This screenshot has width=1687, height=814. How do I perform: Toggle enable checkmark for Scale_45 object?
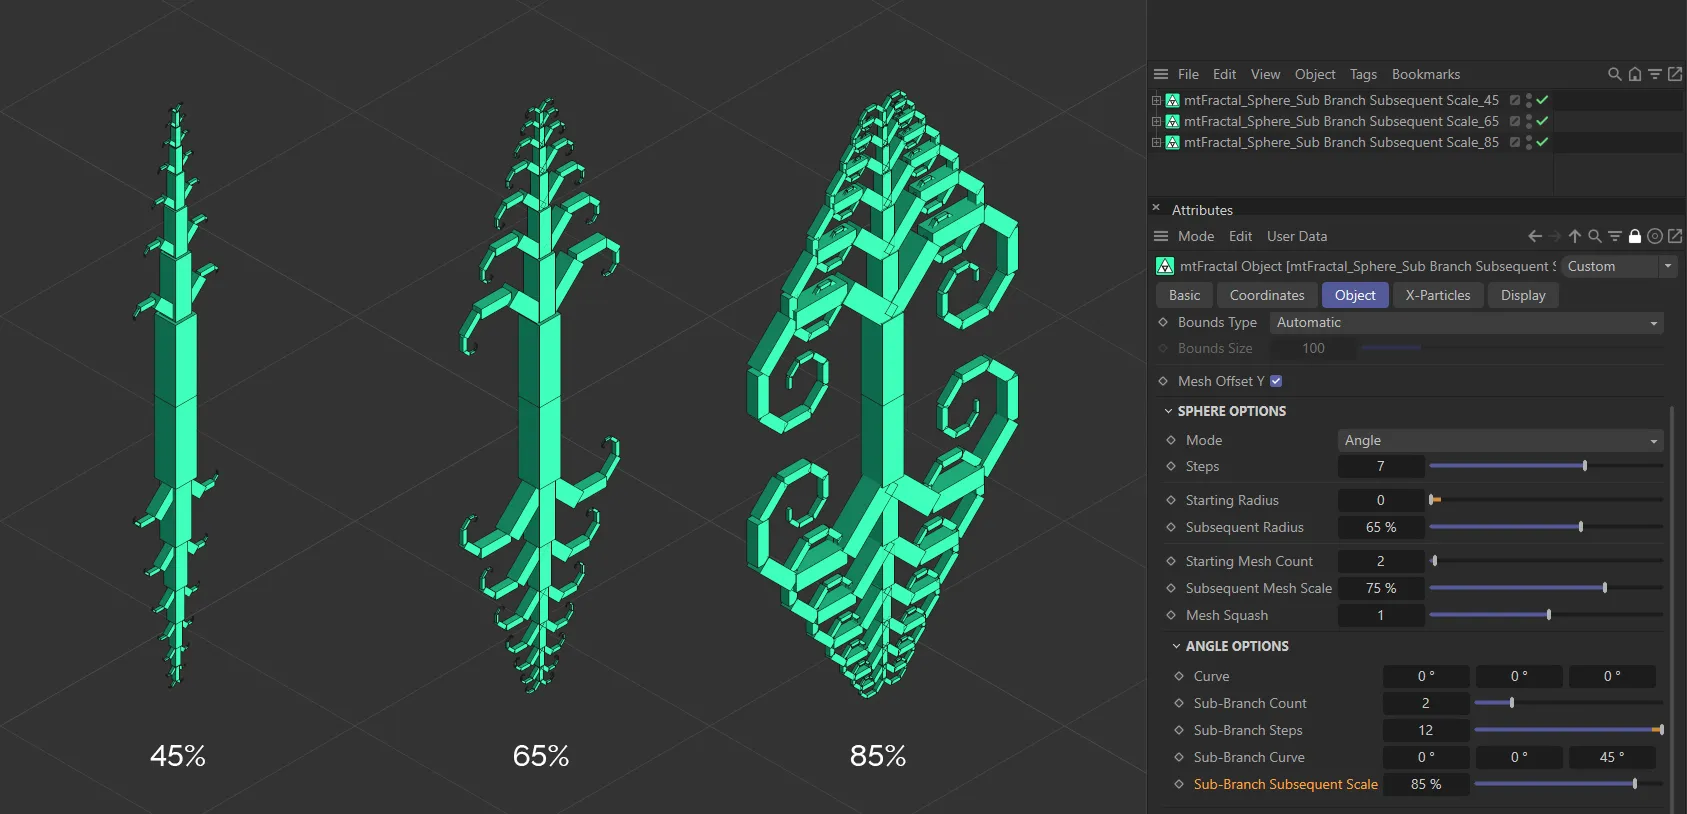click(1542, 100)
